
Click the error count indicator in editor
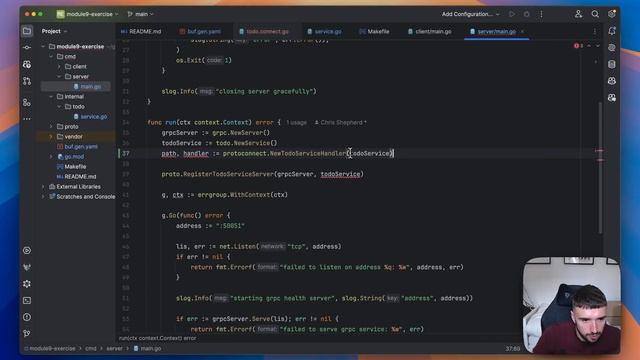coord(579,46)
